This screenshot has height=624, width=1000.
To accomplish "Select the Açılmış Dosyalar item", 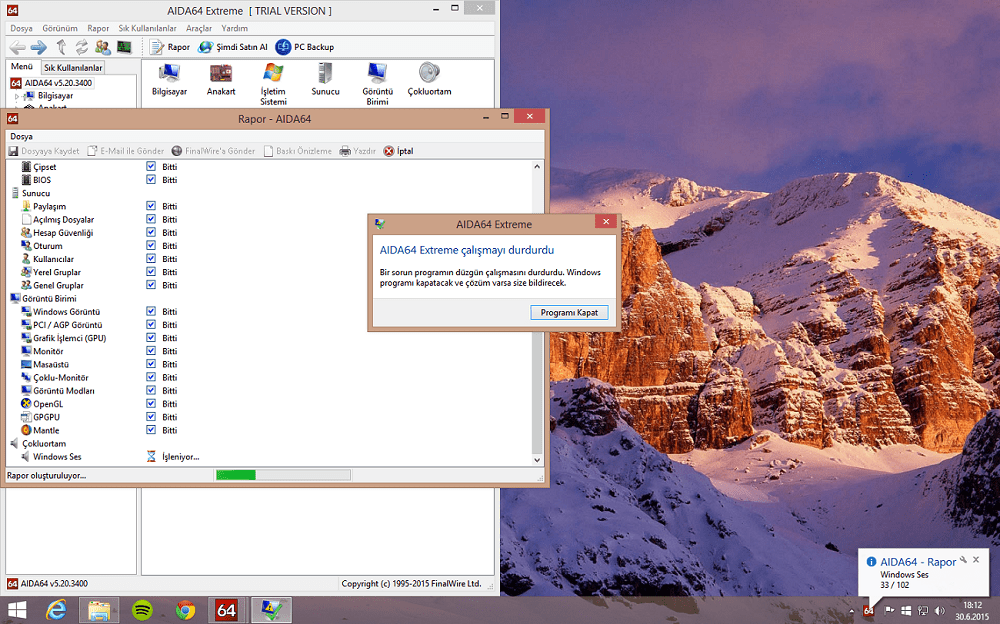I will (57, 219).
